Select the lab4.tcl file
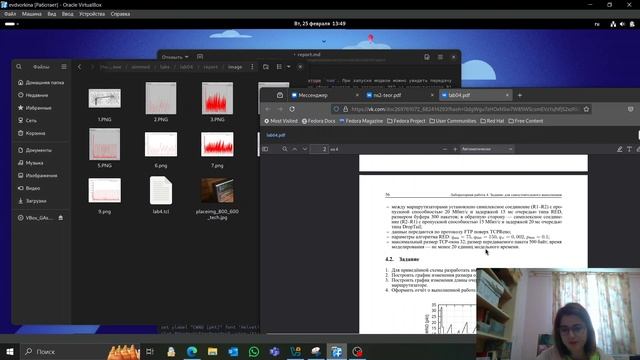This screenshot has height=360, width=640. (161, 191)
